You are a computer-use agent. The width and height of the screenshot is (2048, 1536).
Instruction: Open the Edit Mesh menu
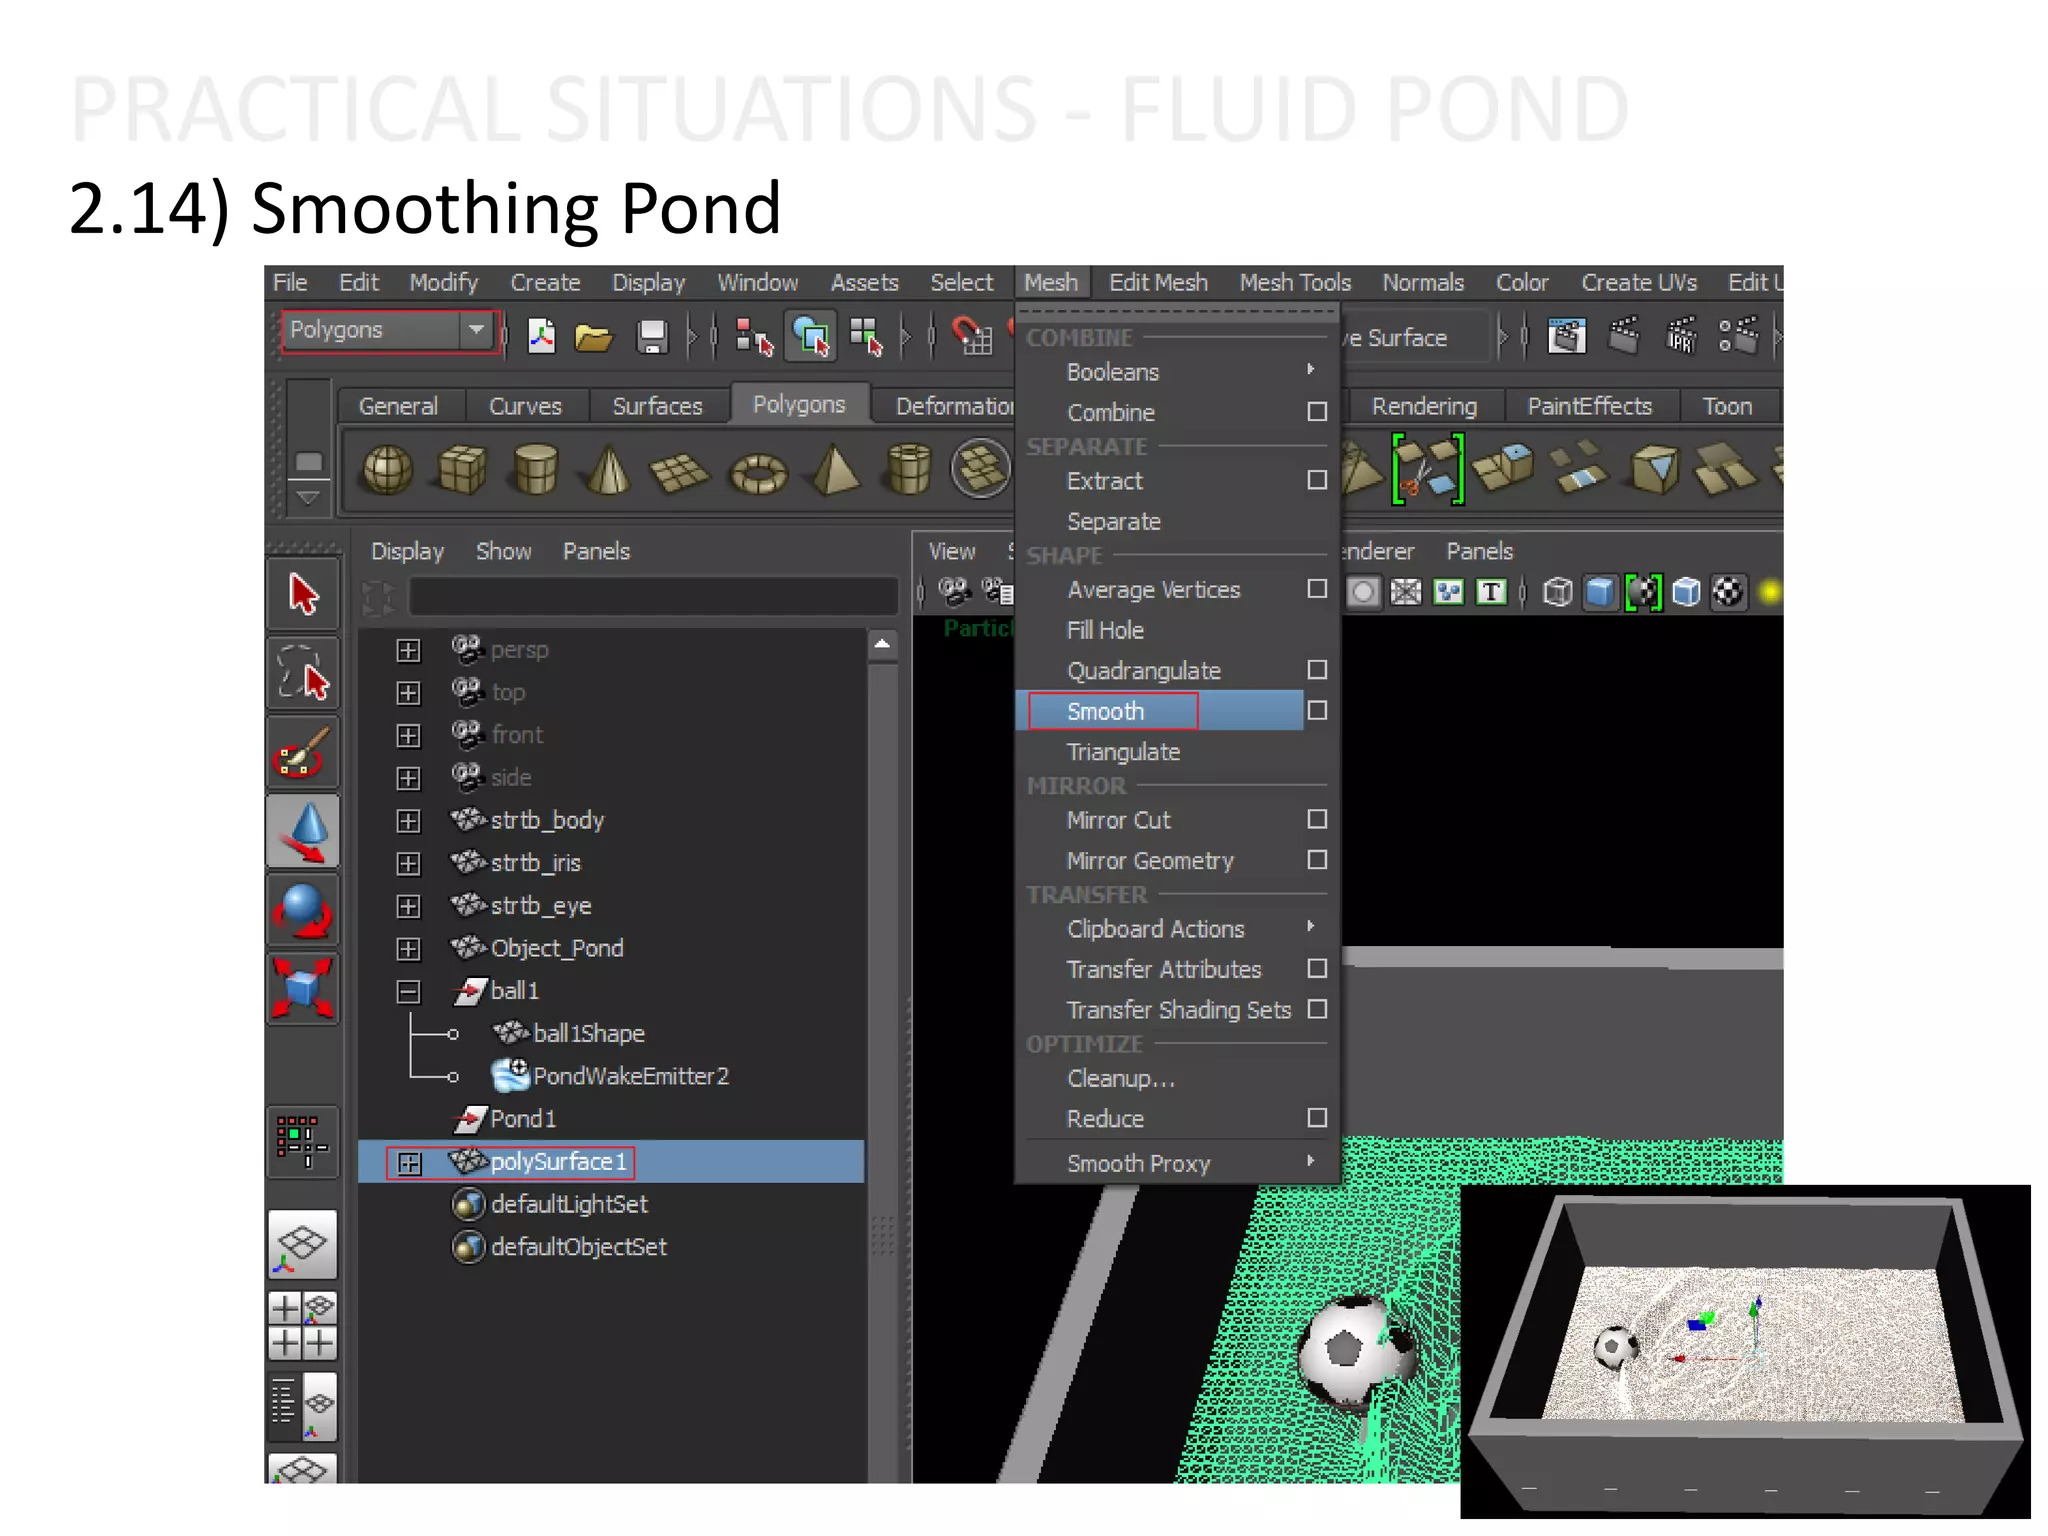tap(1158, 283)
